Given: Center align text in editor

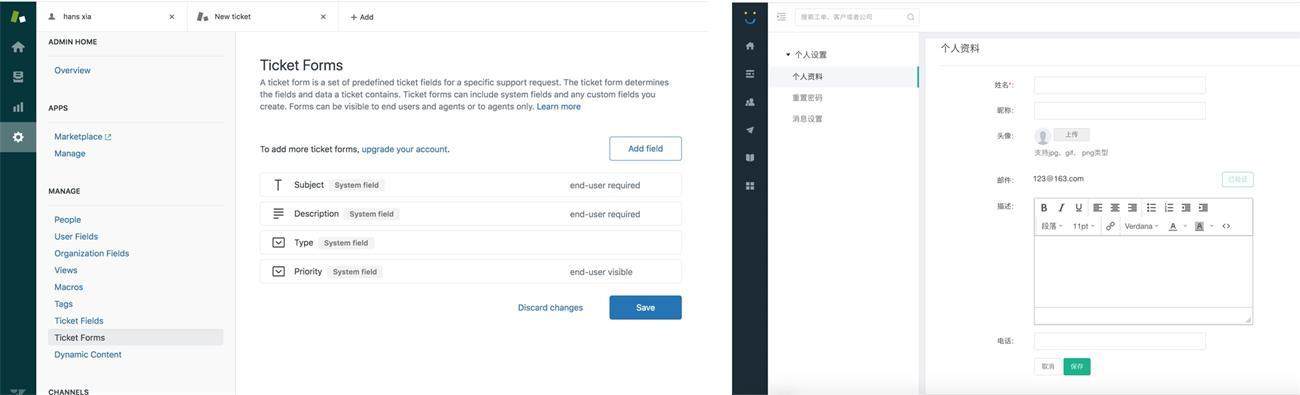Looking at the screenshot, I should 1115,208.
